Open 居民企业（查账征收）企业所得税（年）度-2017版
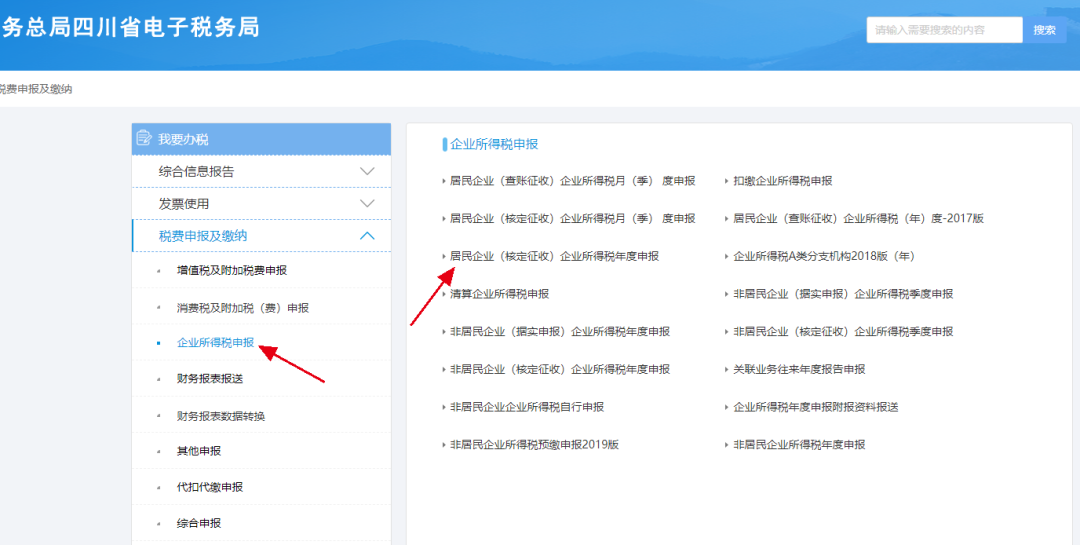The image size is (1080, 545). coord(858,218)
